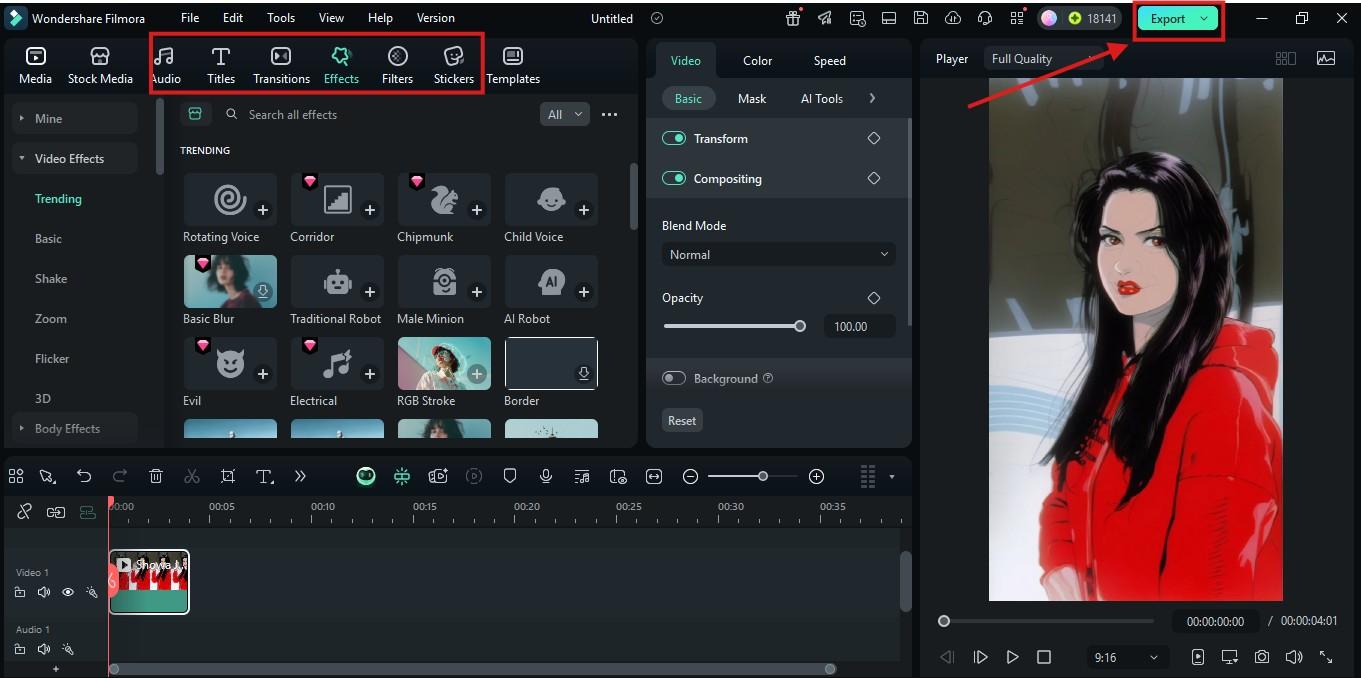The image size is (1361, 678).
Task: Click the opacity value field 100.00
Action: click(x=859, y=326)
